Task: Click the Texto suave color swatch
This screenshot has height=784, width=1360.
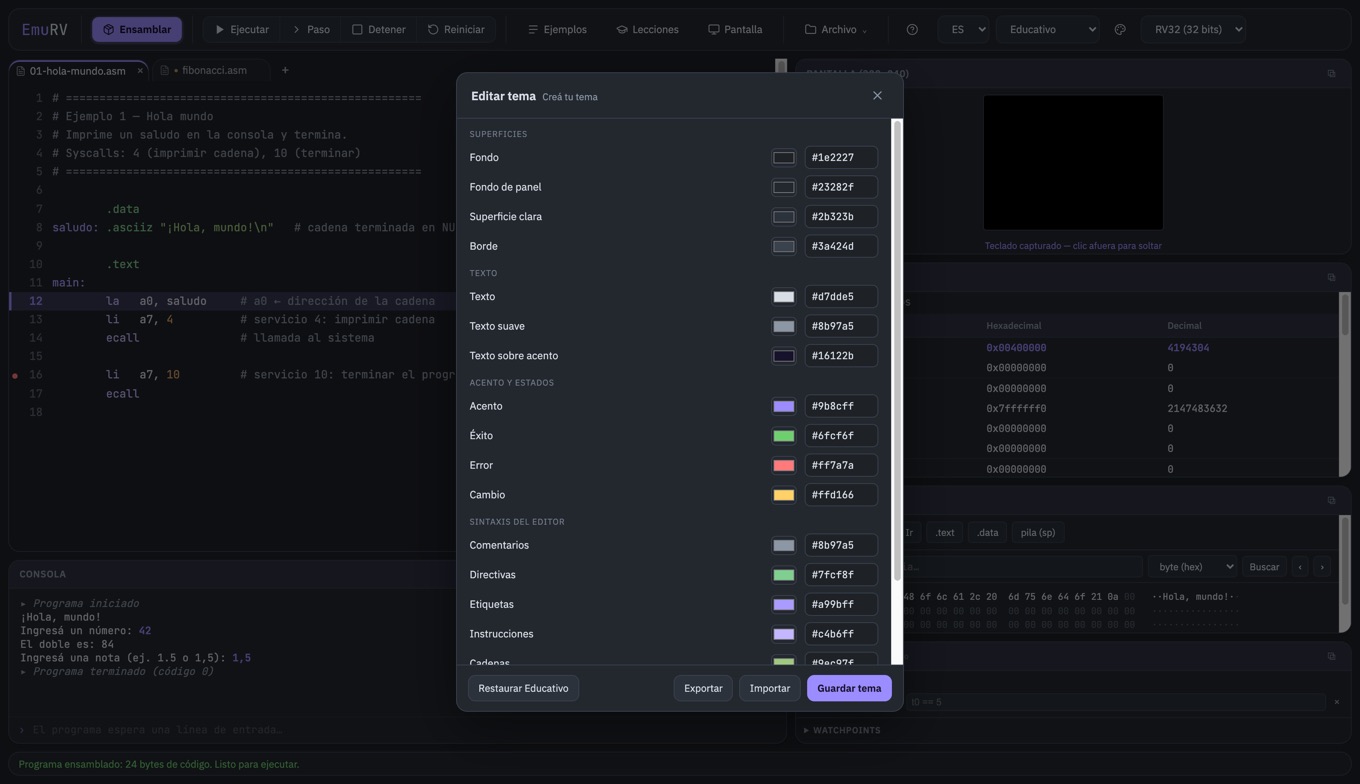Action: click(x=784, y=326)
